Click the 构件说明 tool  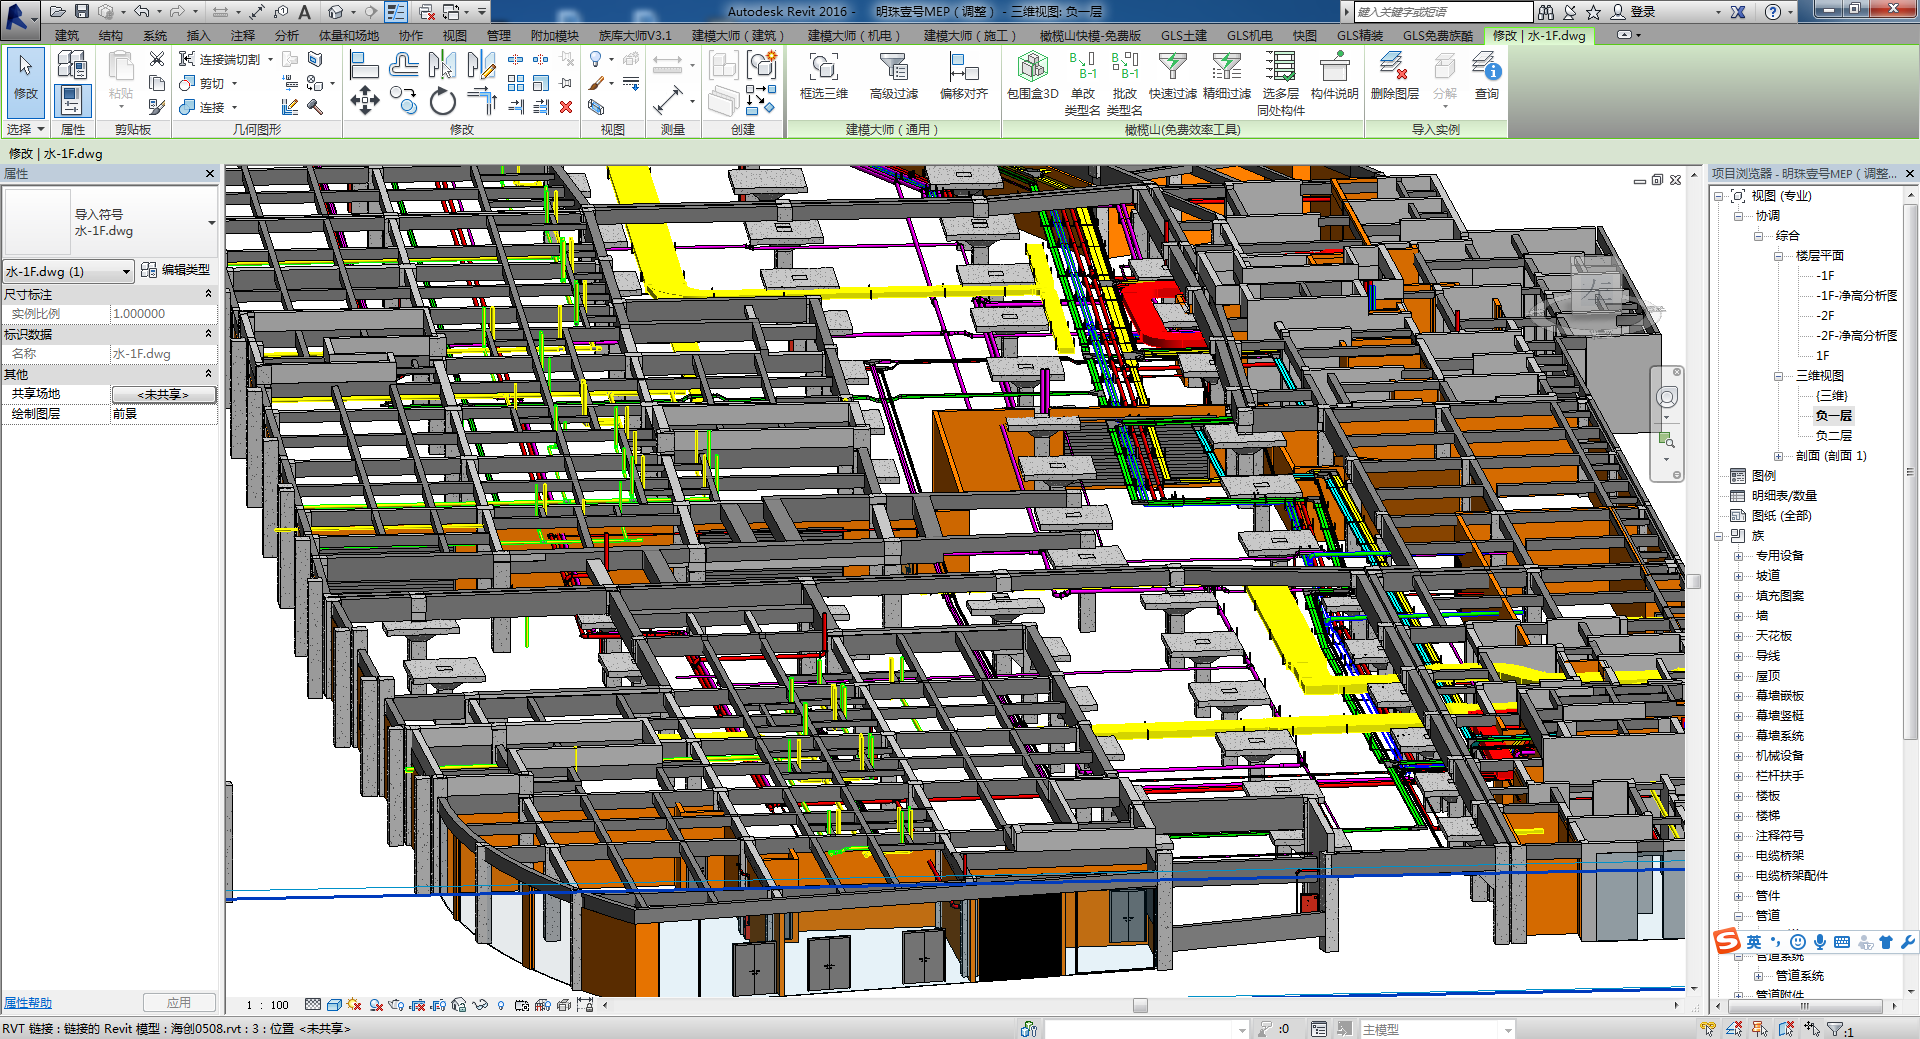click(1334, 76)
